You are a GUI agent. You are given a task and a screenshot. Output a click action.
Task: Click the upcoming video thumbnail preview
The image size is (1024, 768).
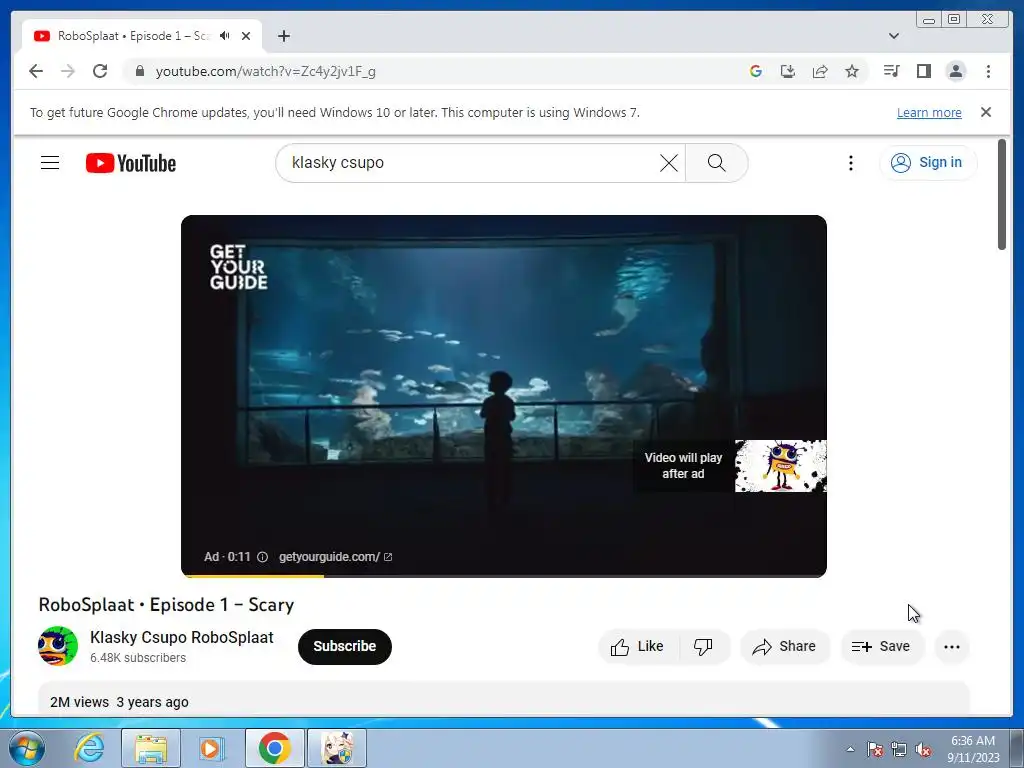(x=780, y=466)
